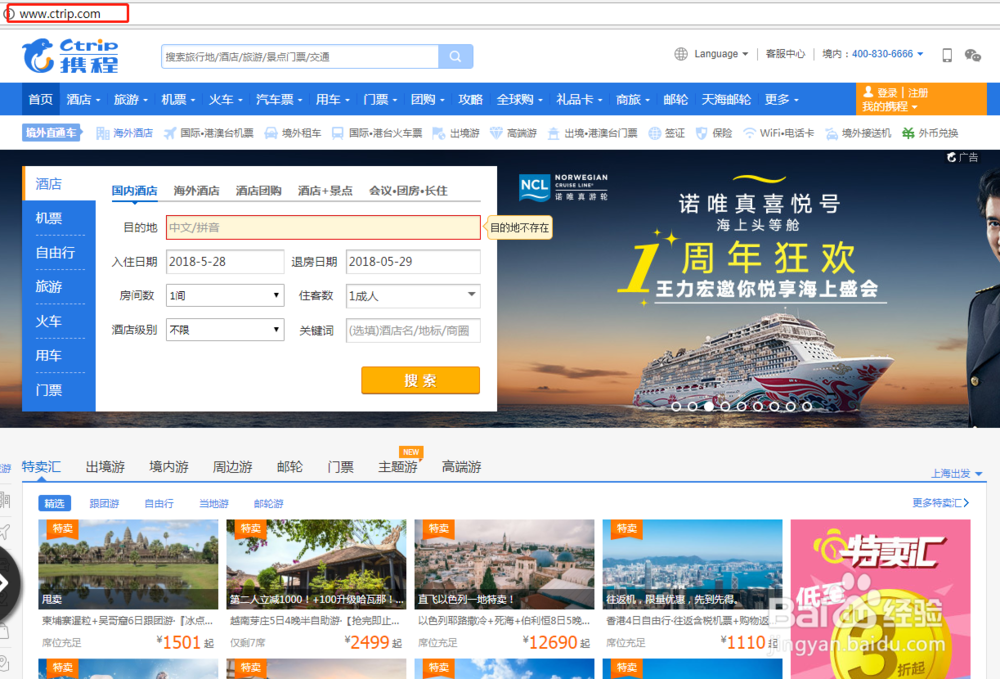Open the 住客数 guest count dropdown
The height and width of the screenshot is (679, 1000).
413,296
